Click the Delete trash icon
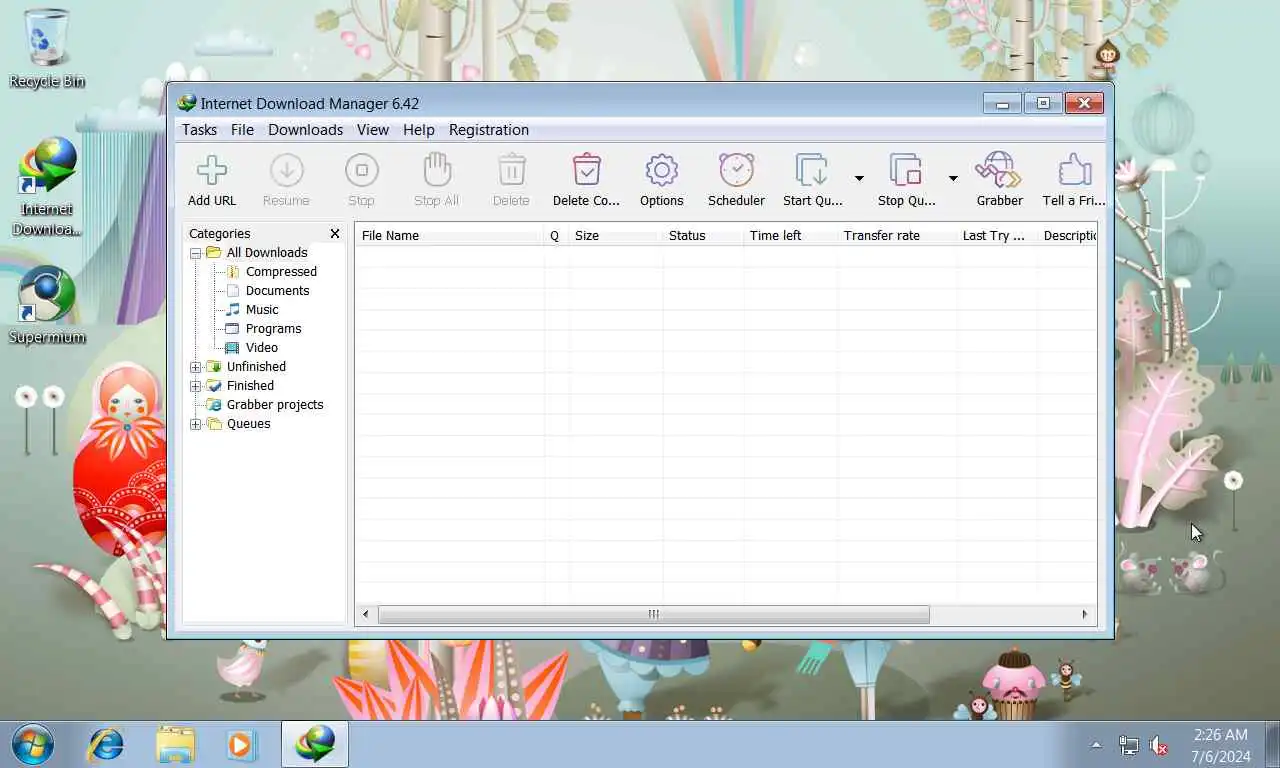1280x768 pixels. [x=511, y=171]
